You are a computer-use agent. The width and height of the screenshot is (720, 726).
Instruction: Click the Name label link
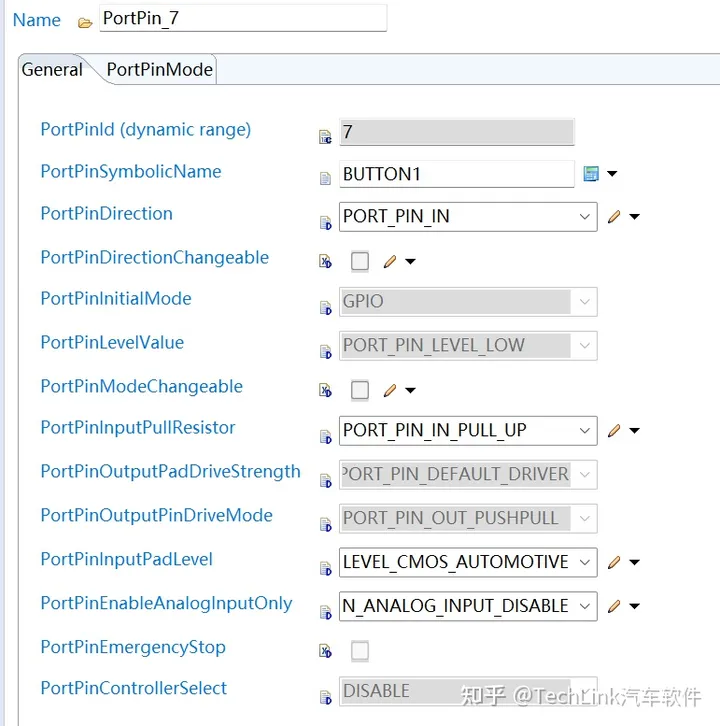click(37, 20)
